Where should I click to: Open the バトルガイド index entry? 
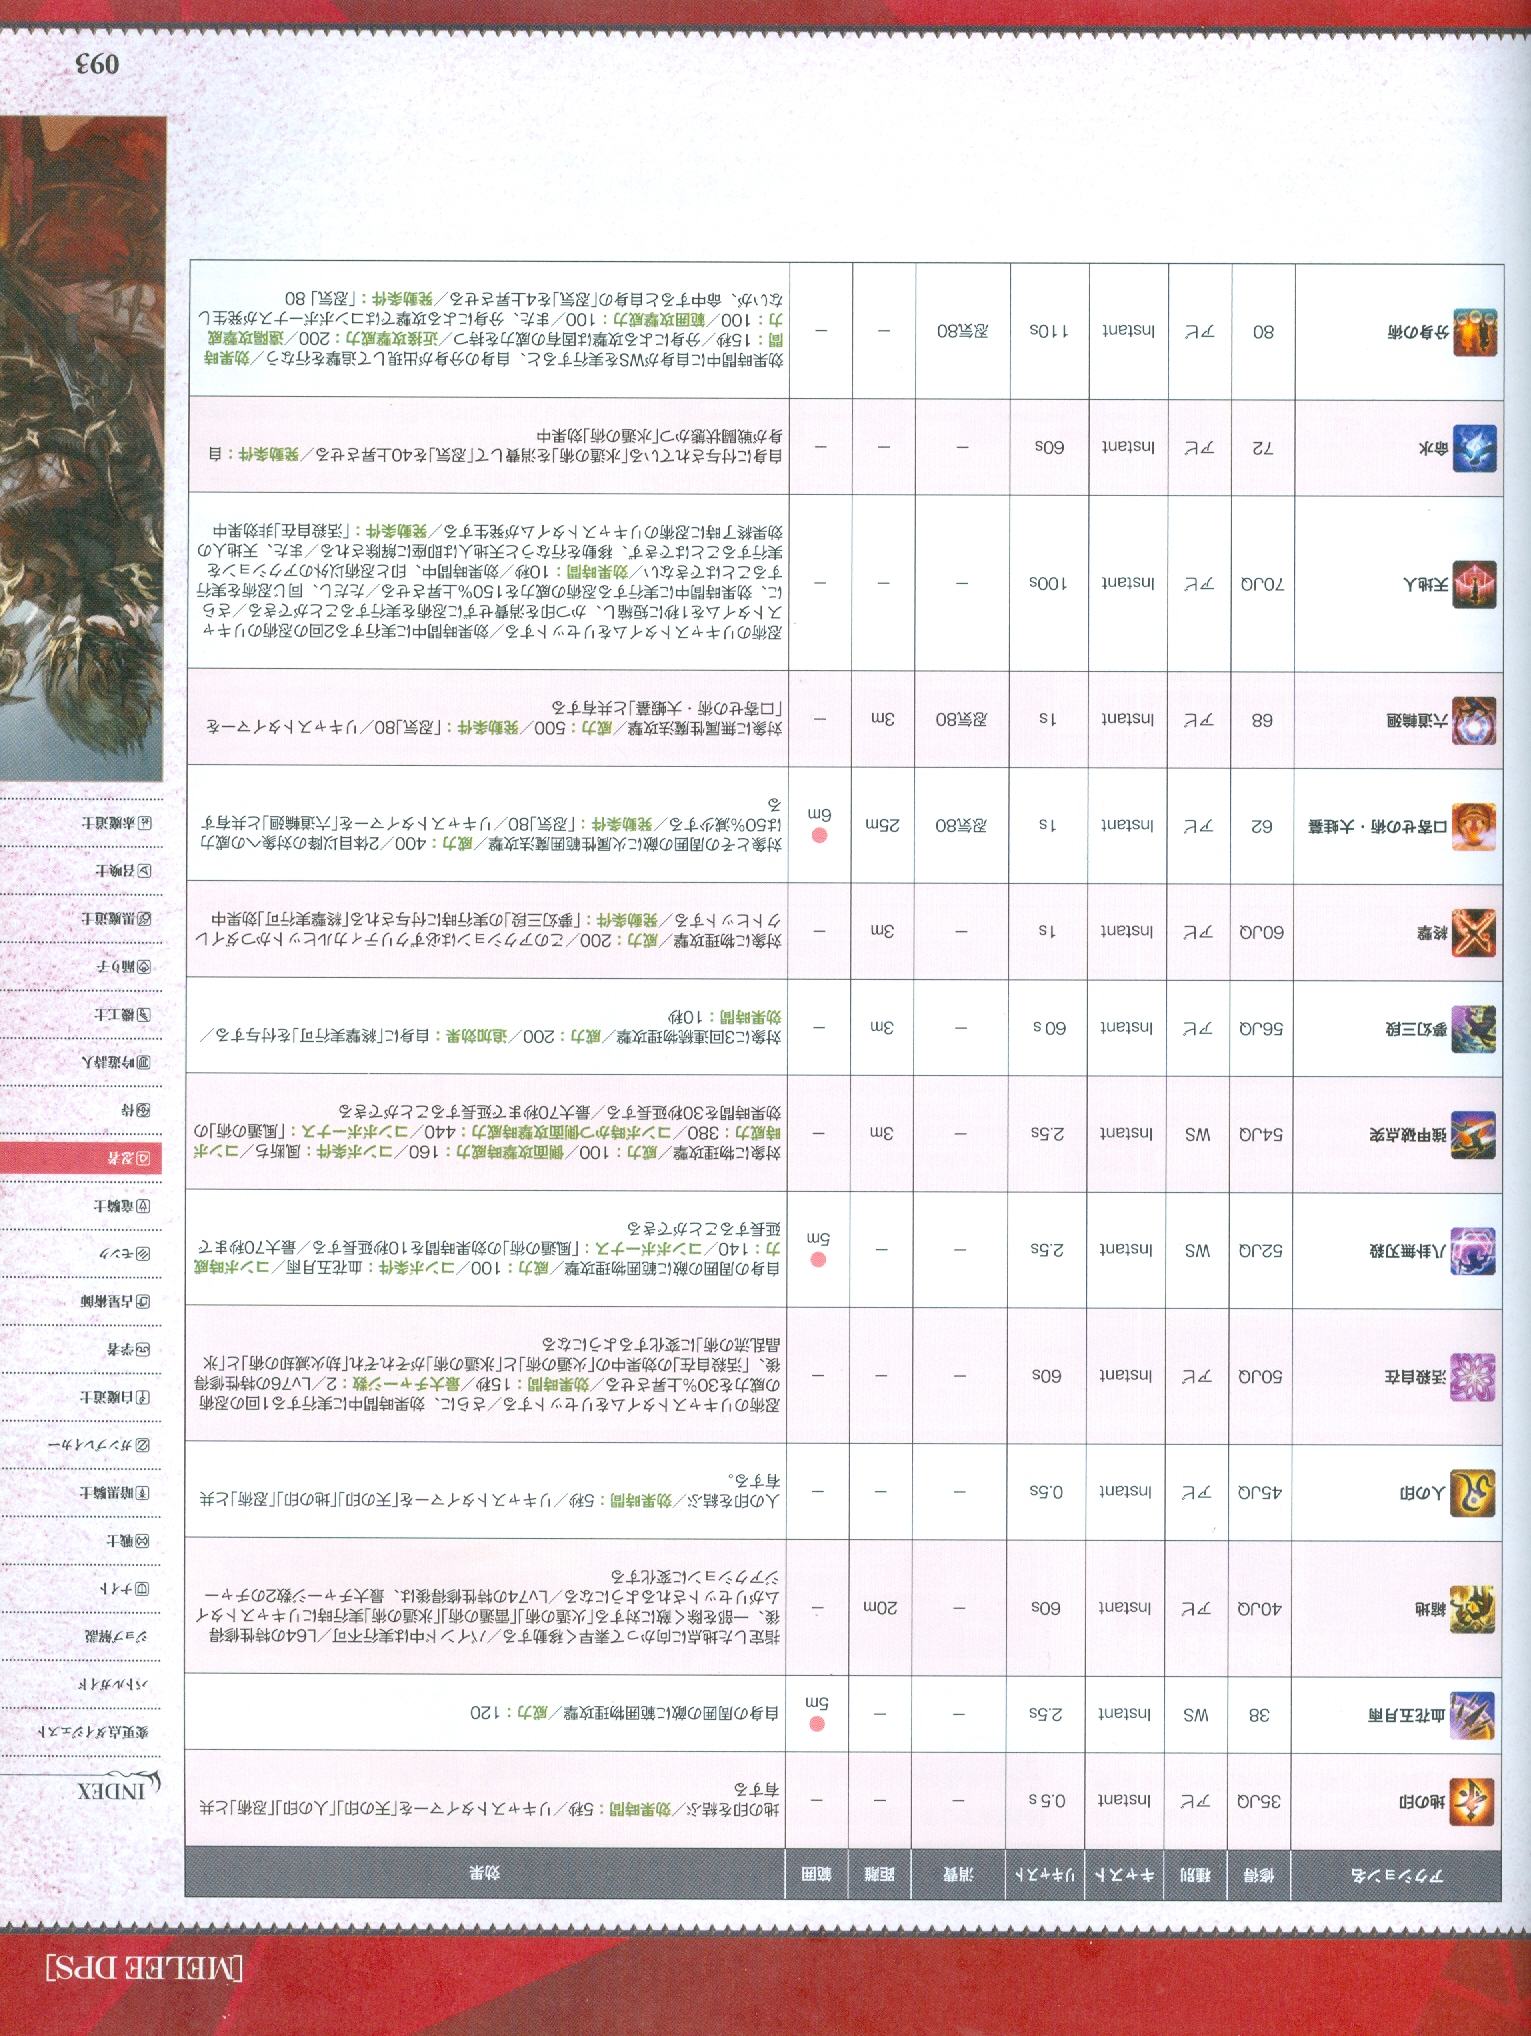click(114, 1685)
